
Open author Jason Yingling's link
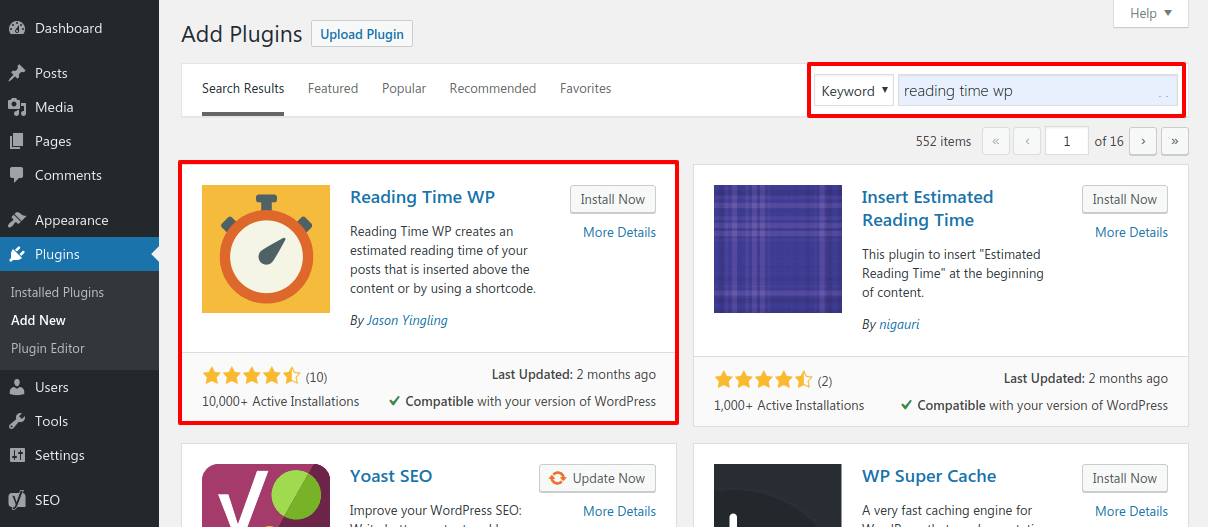point(407,320)
